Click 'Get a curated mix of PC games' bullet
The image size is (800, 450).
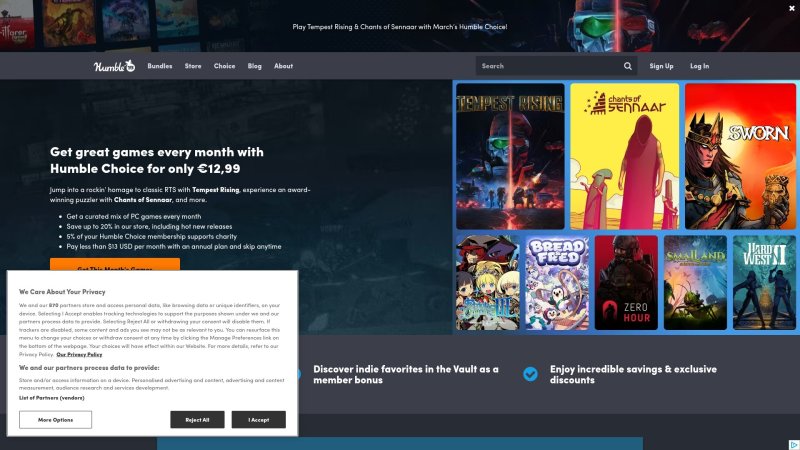pos(134,216)
